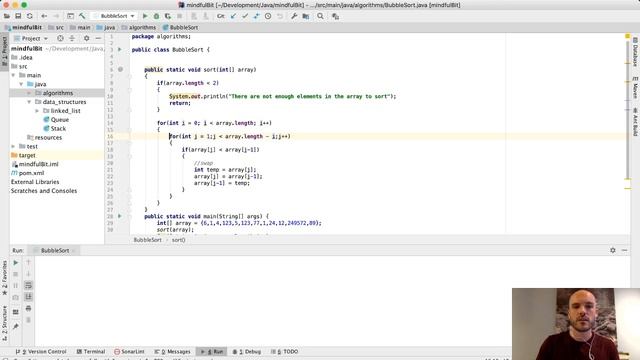
Task: Open the SonarLint tool window tab
Action: 129,351
